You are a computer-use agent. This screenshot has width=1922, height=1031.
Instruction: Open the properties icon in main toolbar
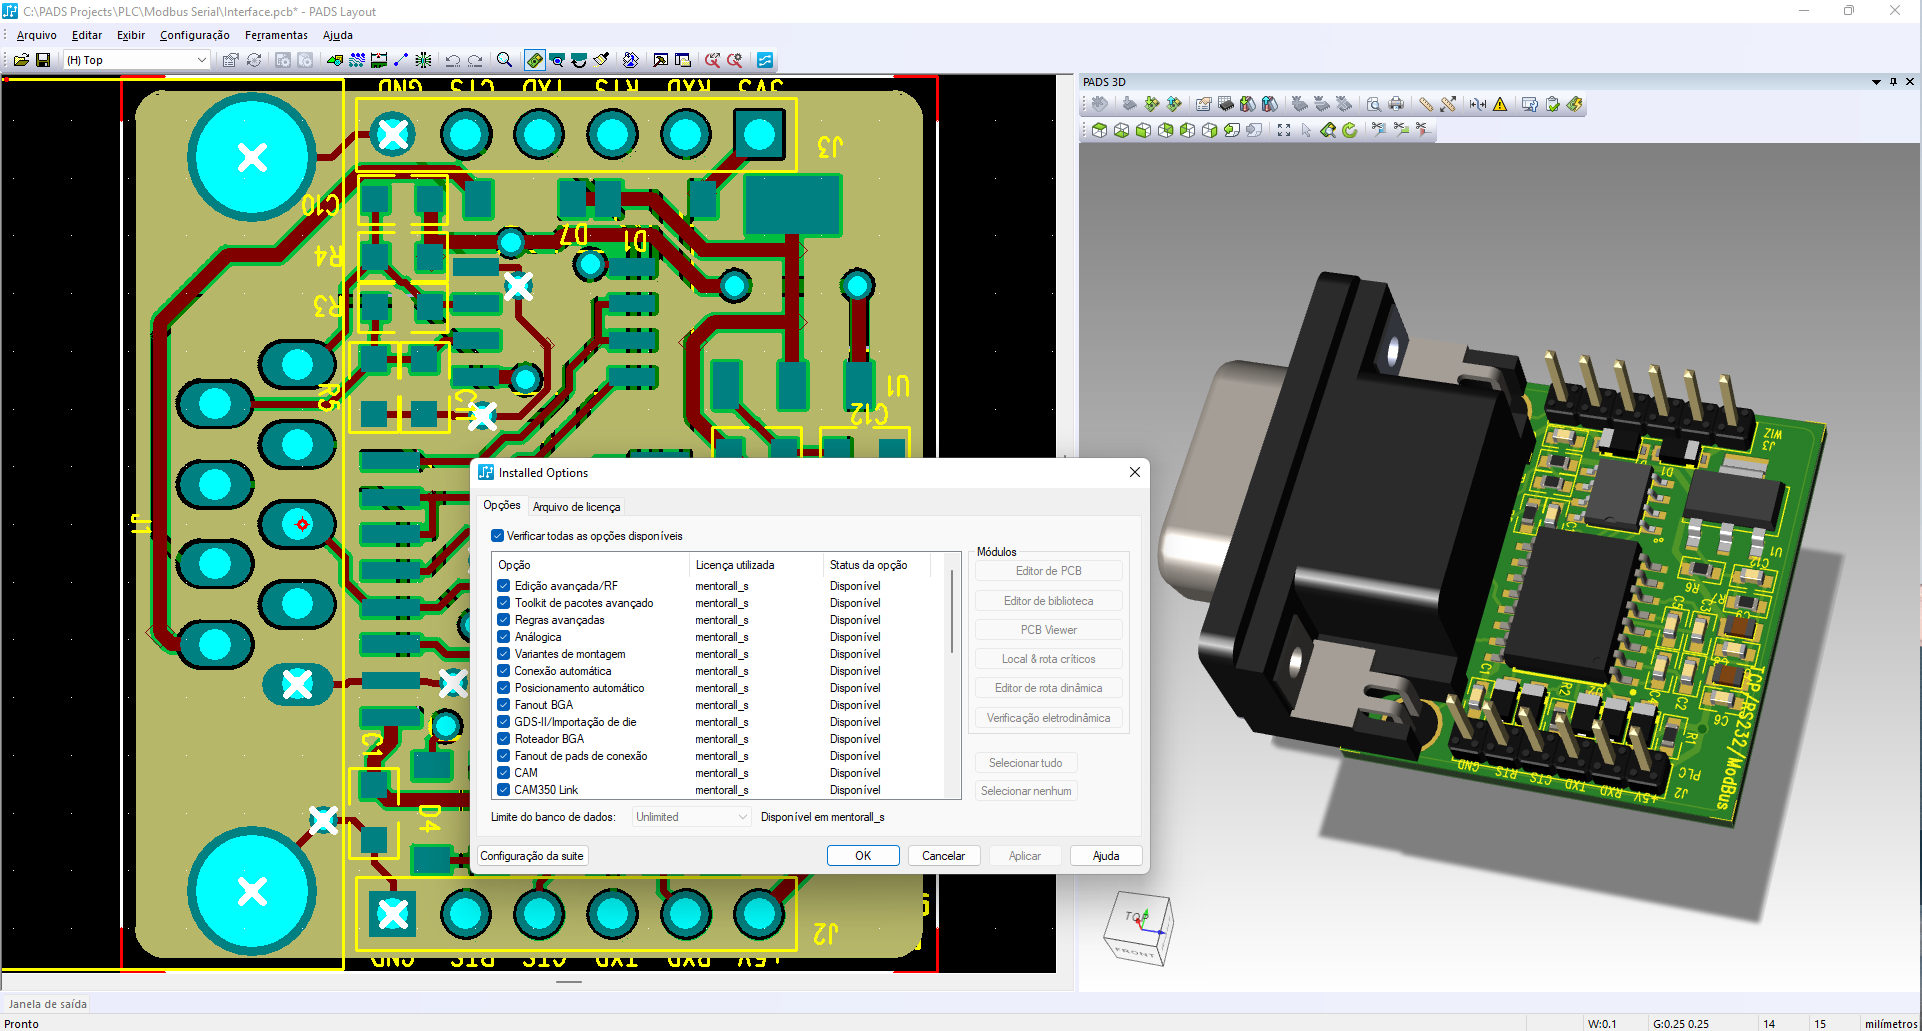click(x=230, y=60)
